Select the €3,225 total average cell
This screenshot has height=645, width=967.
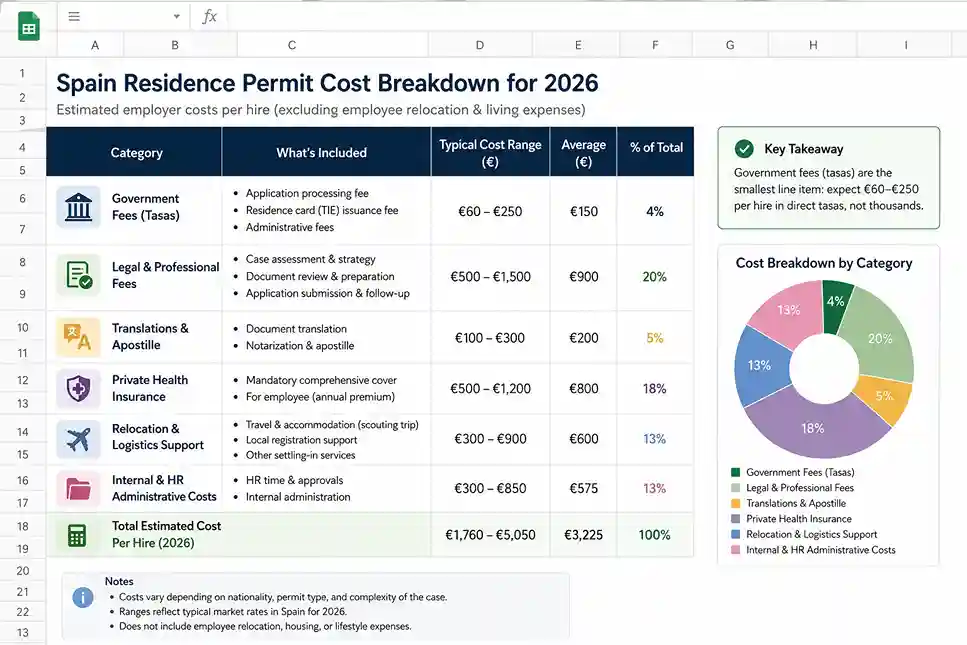(x=583, y=535)
